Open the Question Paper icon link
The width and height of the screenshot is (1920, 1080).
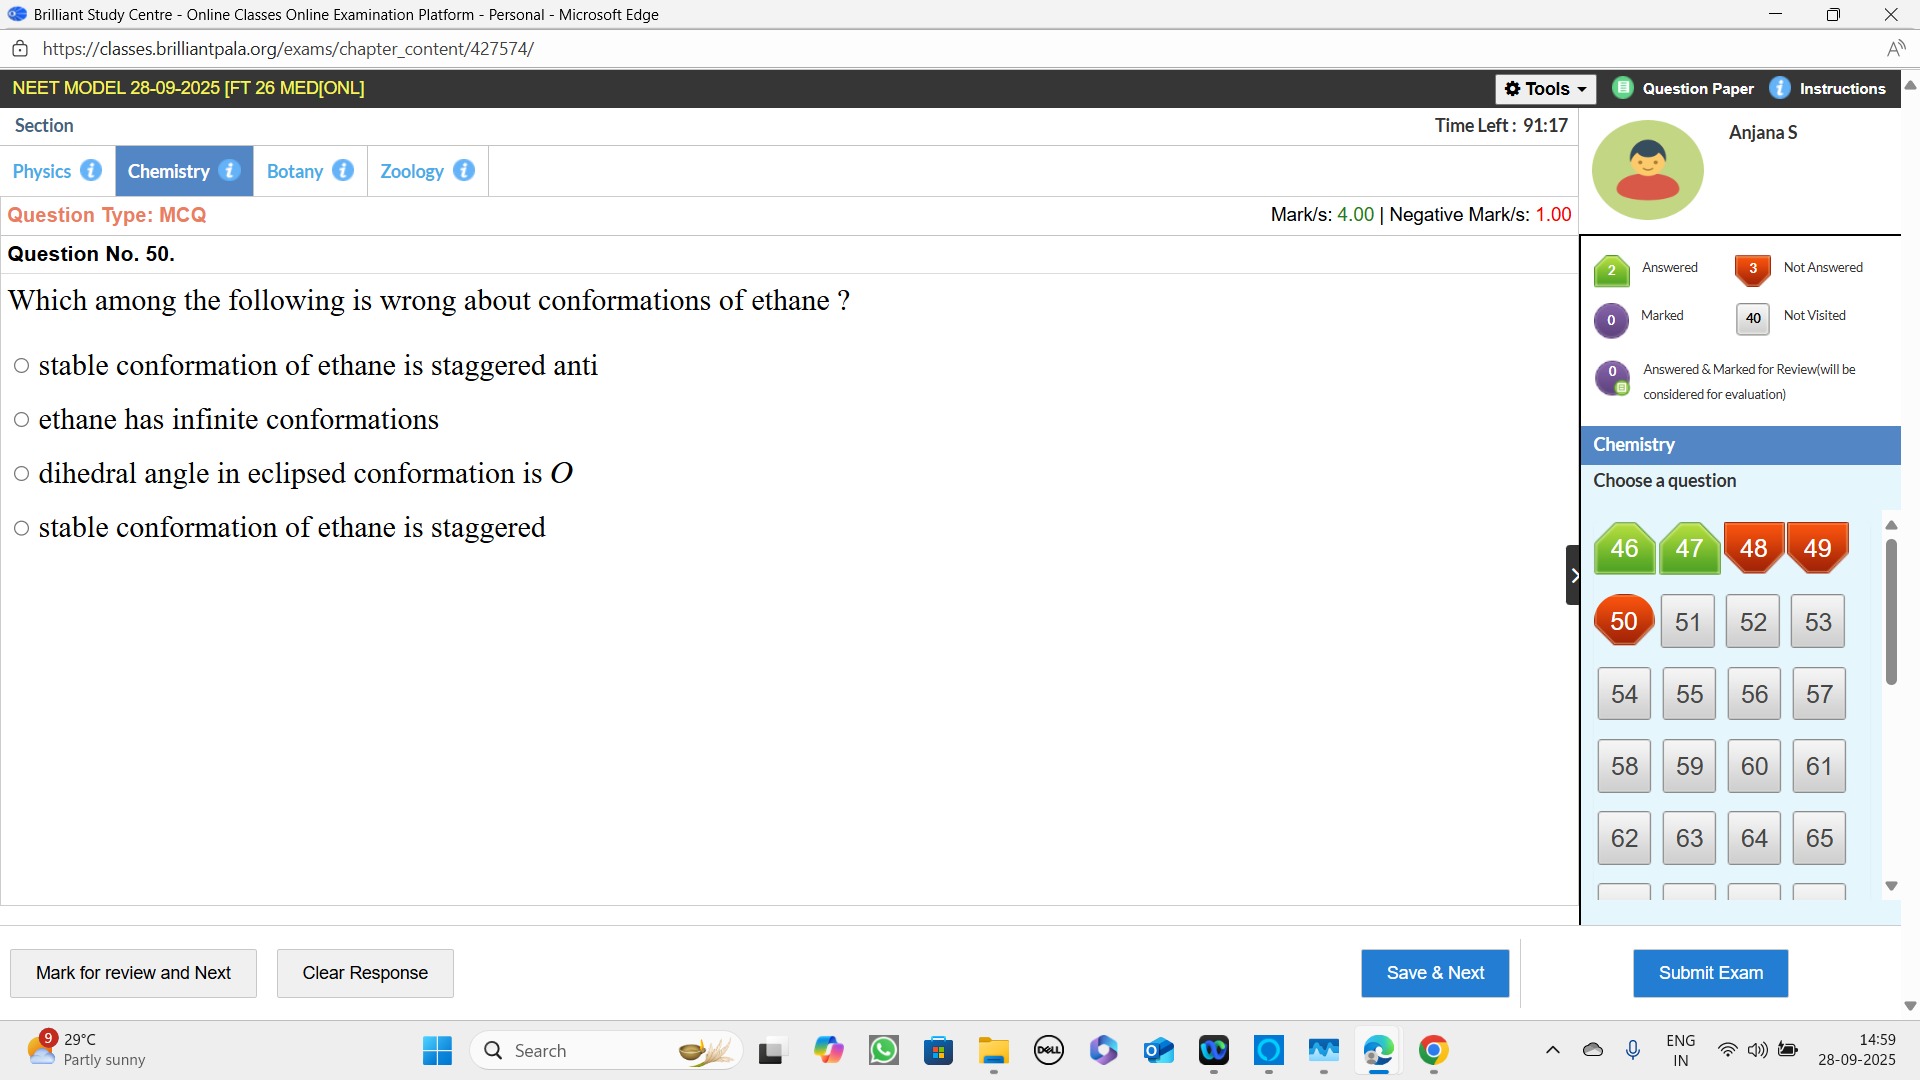tap(1623, 88)
